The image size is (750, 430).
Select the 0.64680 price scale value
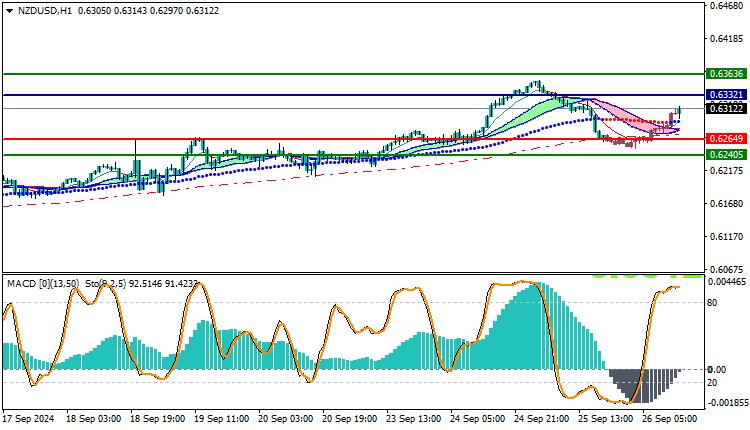(726, 6)
